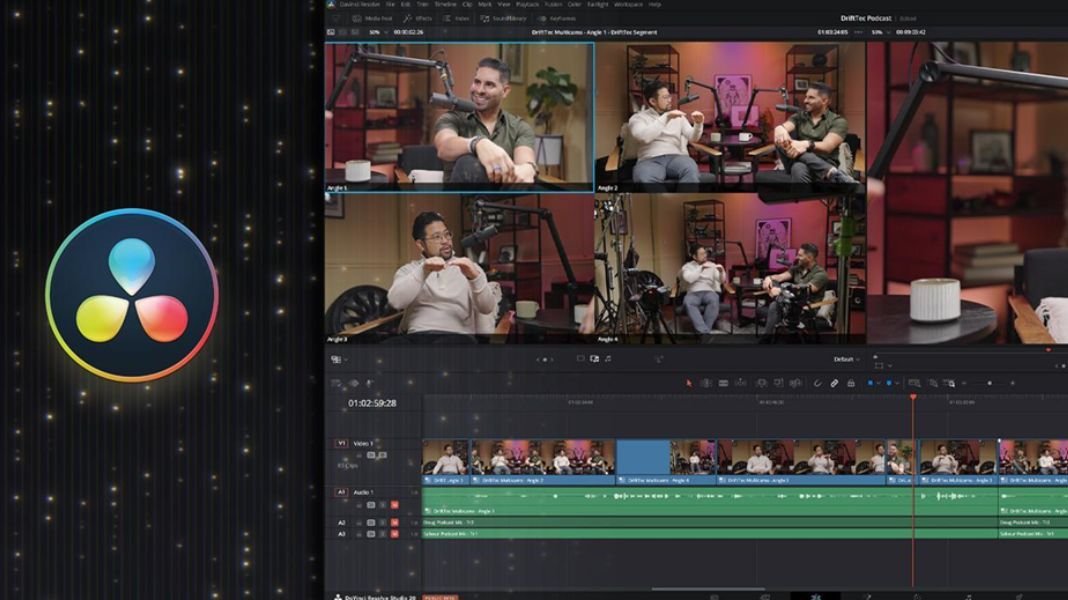Adjust the timeline zoom slider

coord(989,383)
